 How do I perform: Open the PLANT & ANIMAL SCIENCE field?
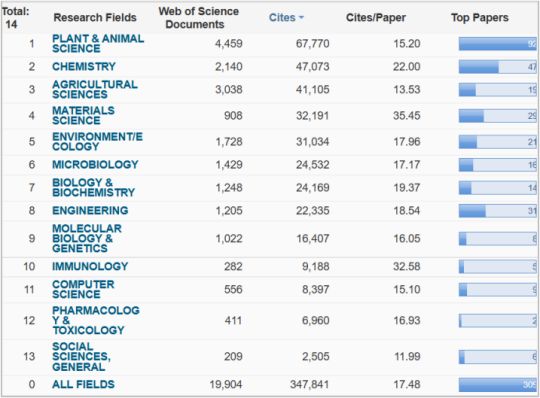click(98, 43)
